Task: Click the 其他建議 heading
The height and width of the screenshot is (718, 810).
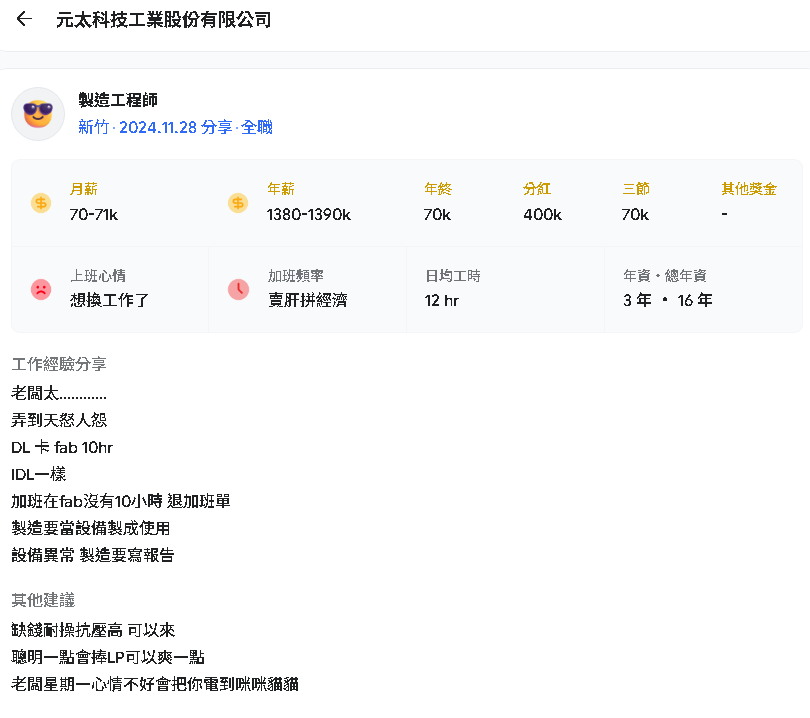Action: (x=43, y=600)
